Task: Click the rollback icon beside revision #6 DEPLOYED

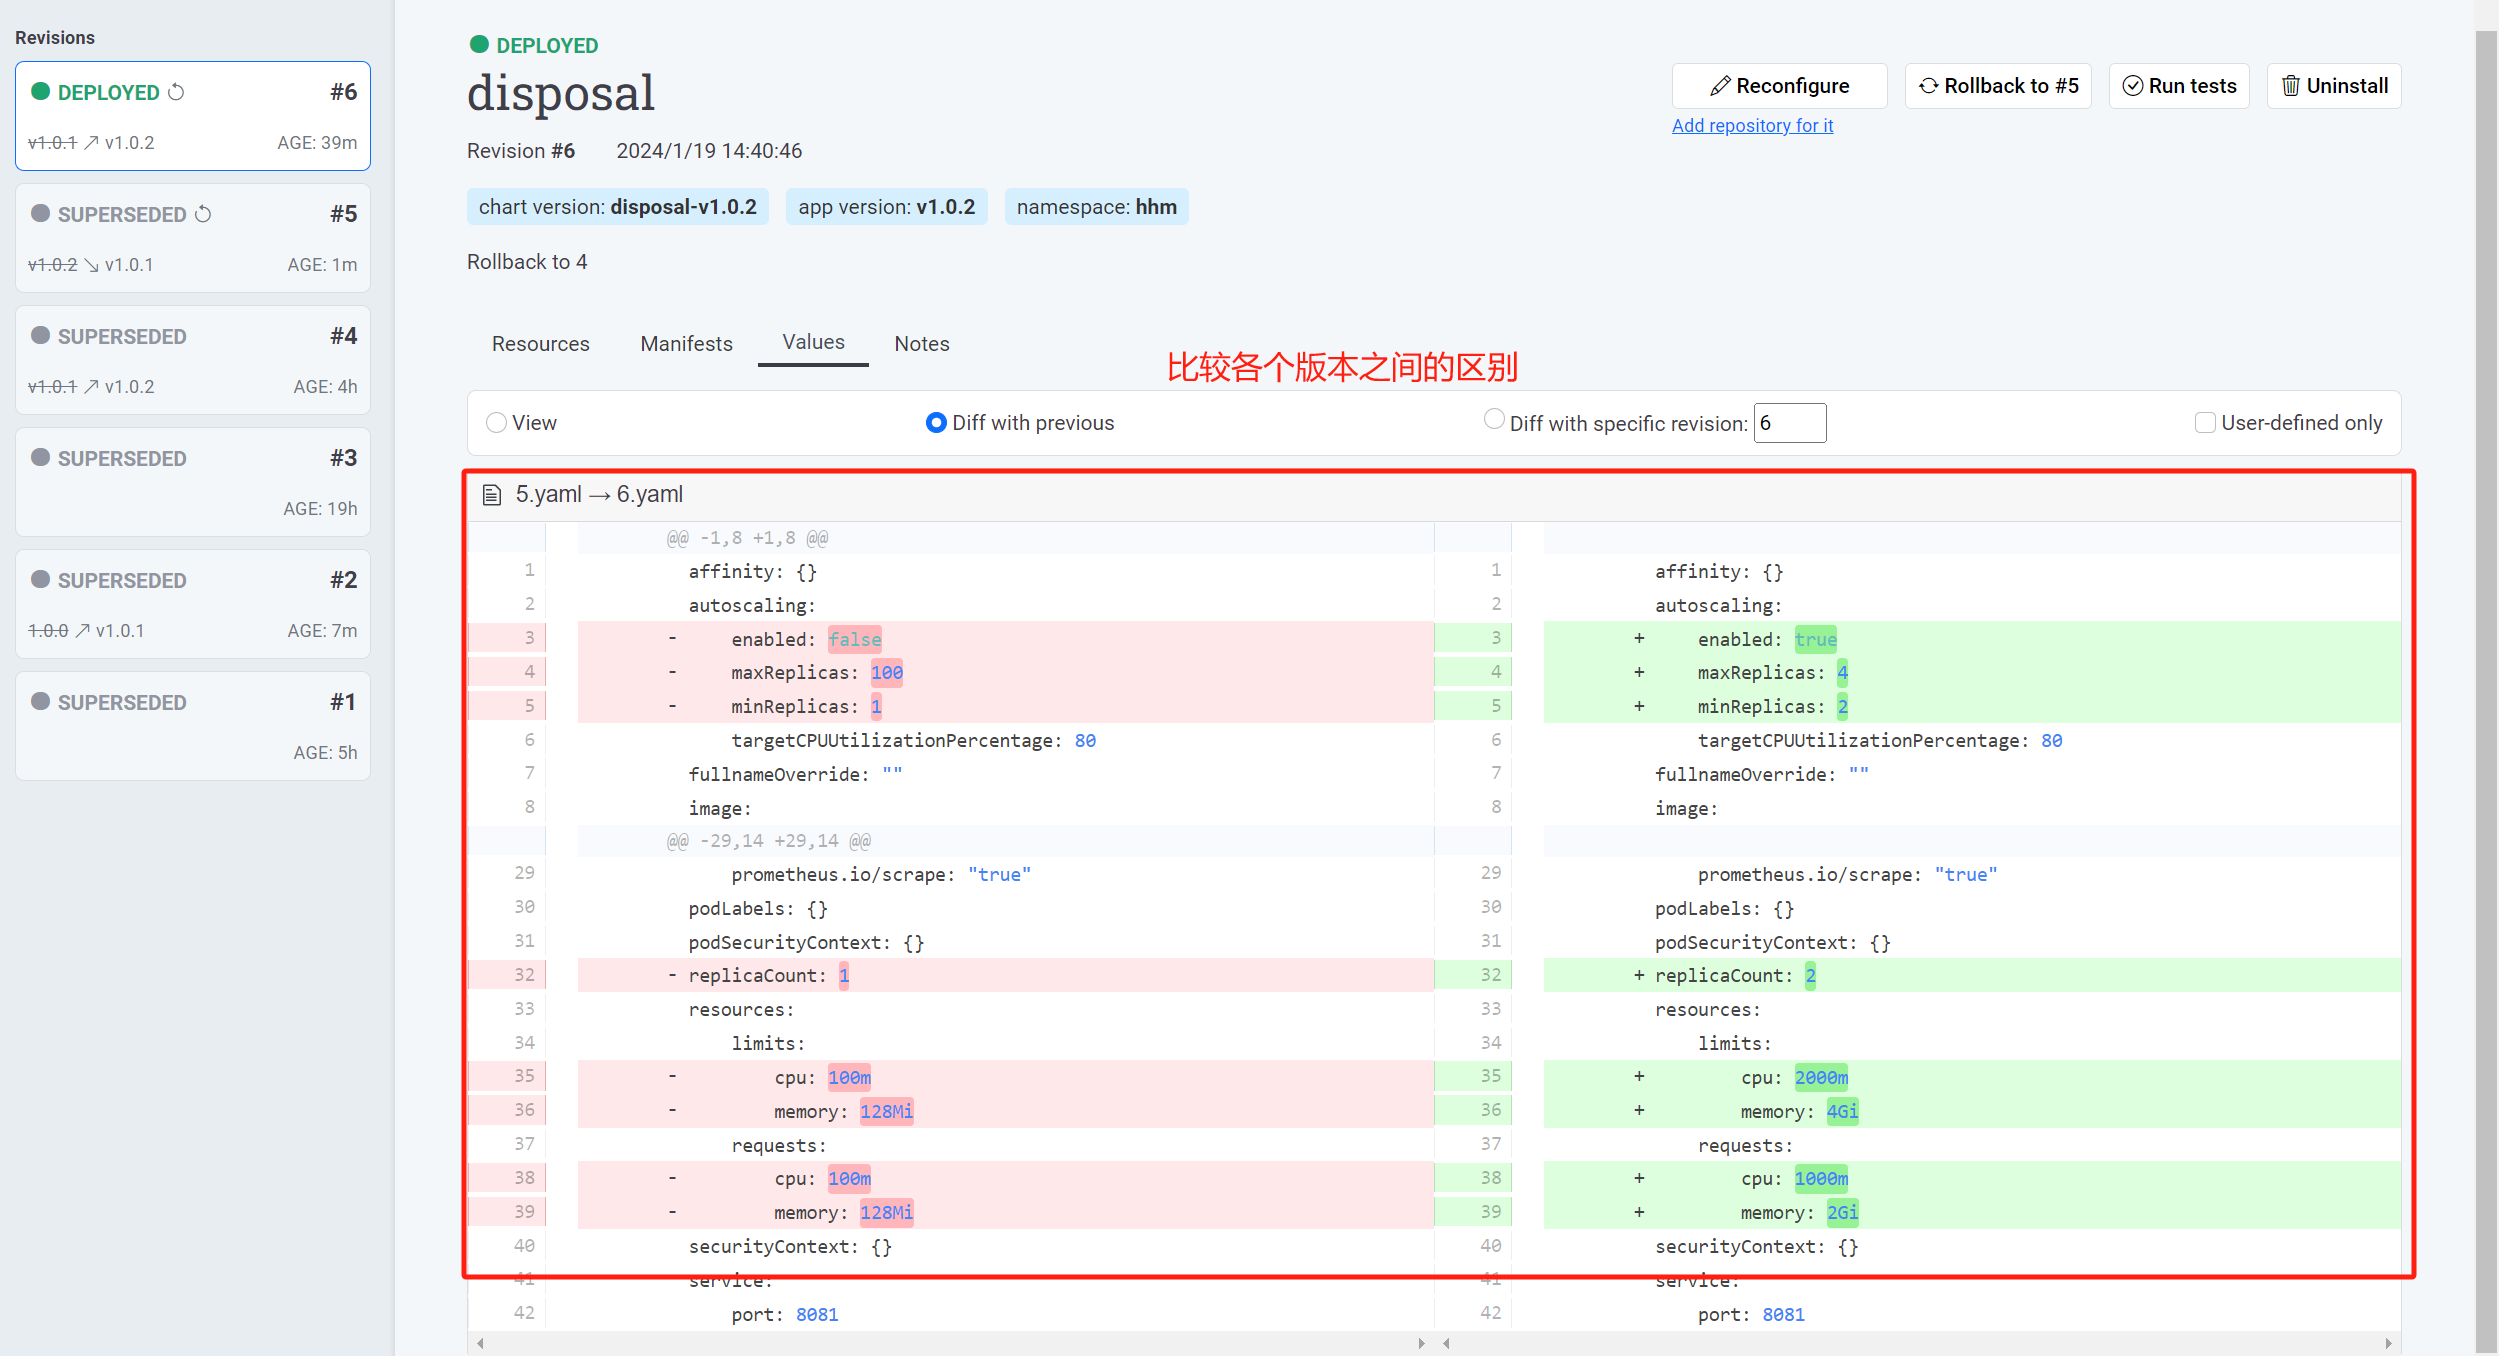Action: [x=176, y=92]
